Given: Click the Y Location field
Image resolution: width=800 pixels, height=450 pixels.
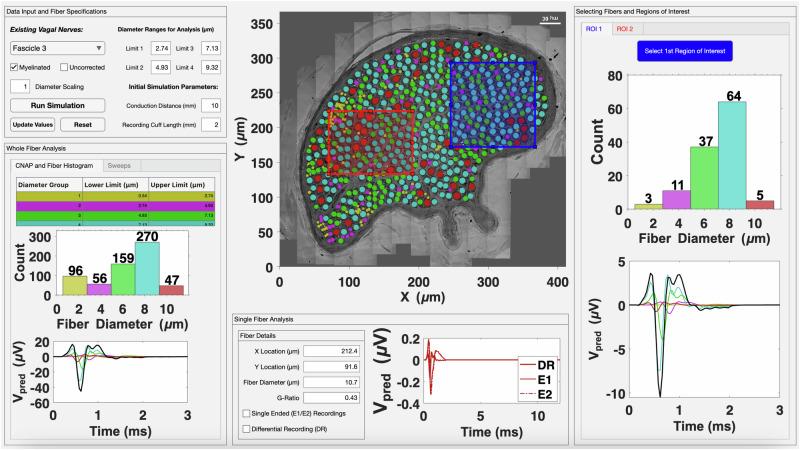Looking at the screenshot, I should click(332, 366).
